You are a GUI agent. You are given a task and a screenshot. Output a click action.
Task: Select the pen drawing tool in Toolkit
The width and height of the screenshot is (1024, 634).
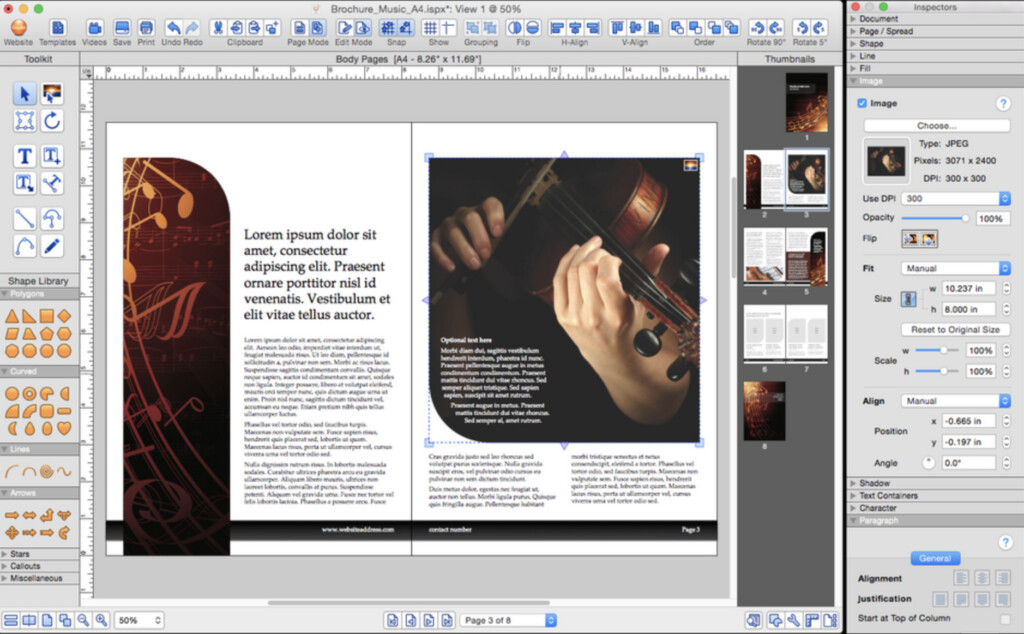tap(52, 246)
